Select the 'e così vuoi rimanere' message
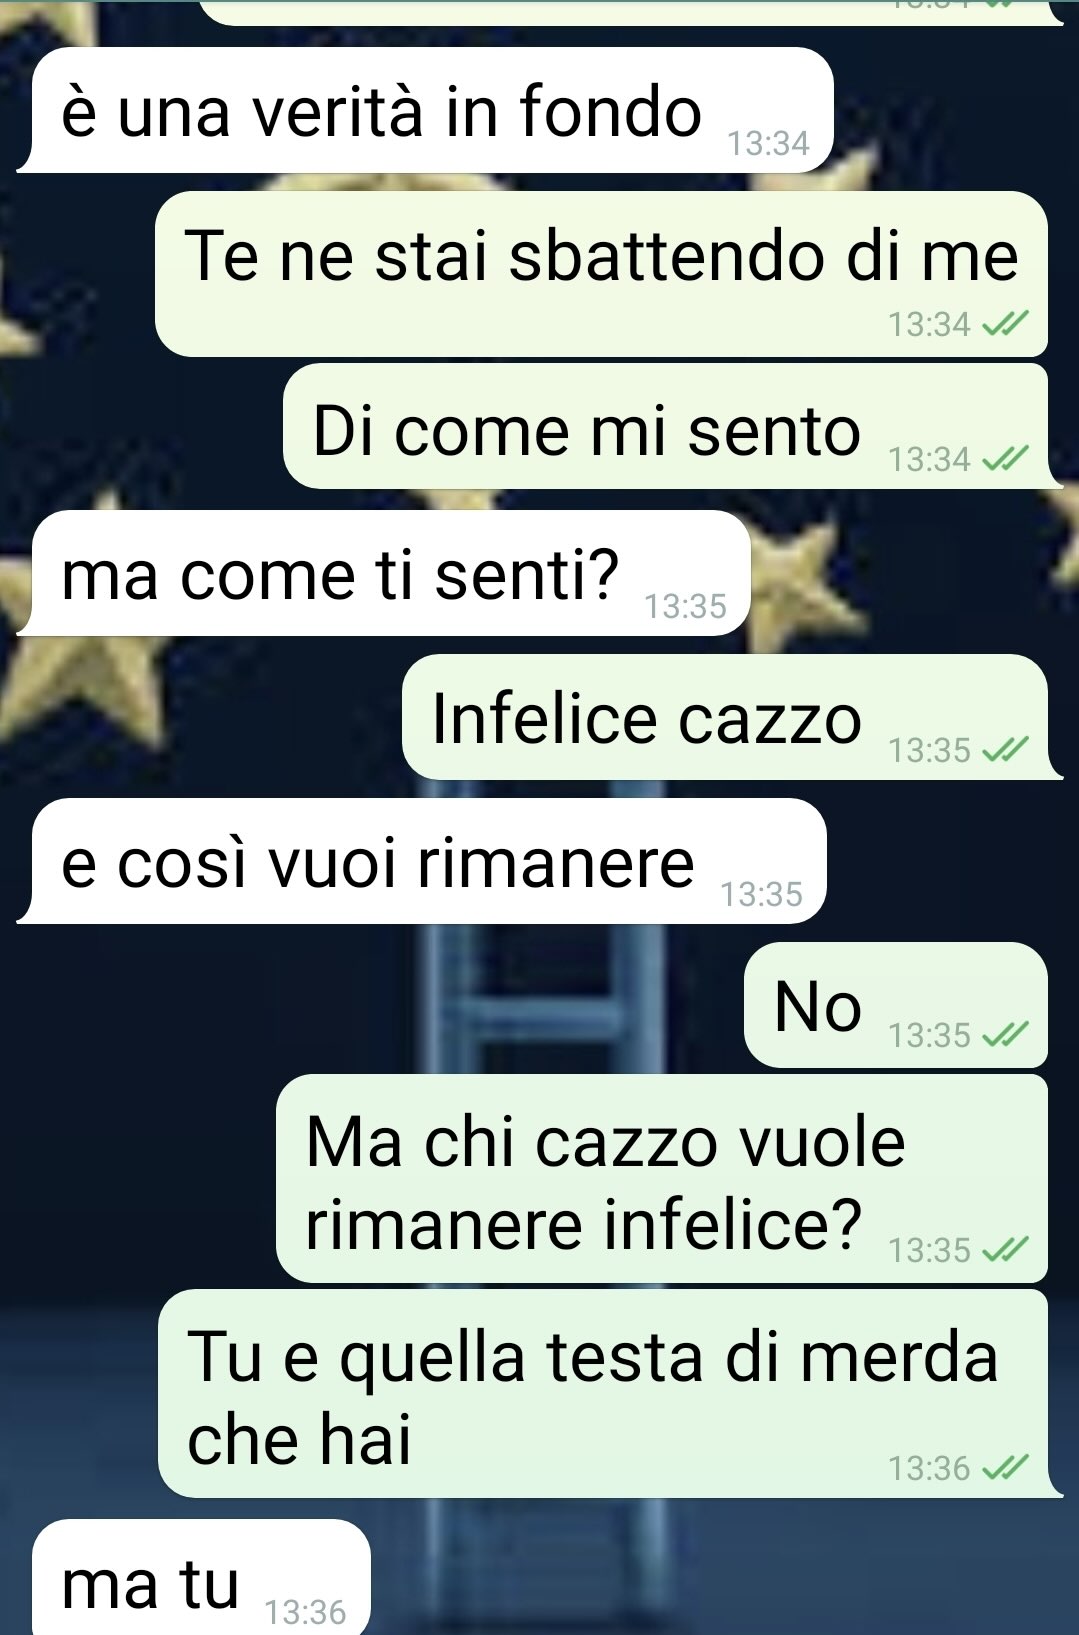This screenshot has width=1079, height=1635. pos(422,861)
